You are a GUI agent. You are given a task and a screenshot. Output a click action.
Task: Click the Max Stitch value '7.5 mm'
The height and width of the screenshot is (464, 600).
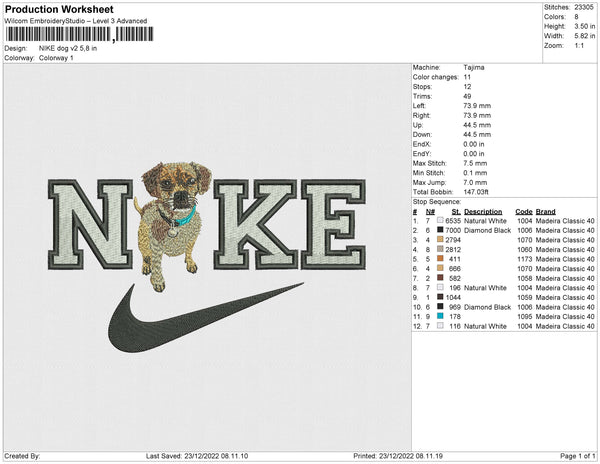click(x=475, y=163)
